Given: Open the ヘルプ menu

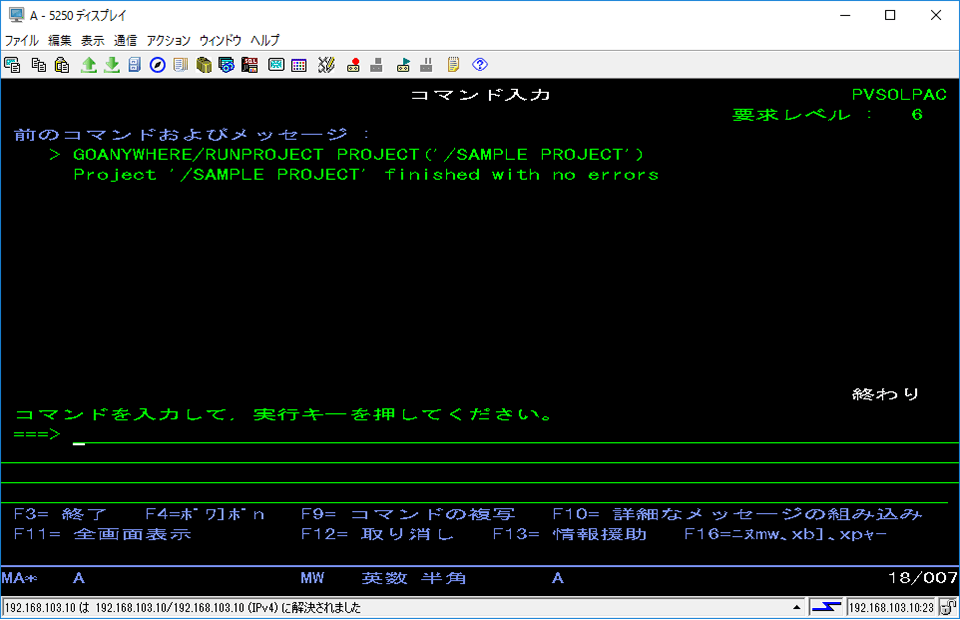Looking at the screenshot, I should click(x=264, y=40).
